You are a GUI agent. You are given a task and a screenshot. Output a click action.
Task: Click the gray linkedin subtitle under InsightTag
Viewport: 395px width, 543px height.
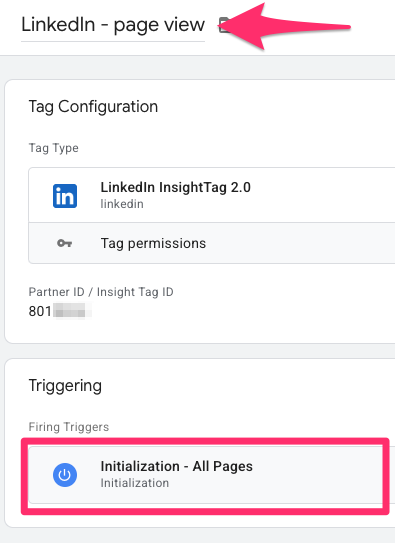(x=122, y=204)
